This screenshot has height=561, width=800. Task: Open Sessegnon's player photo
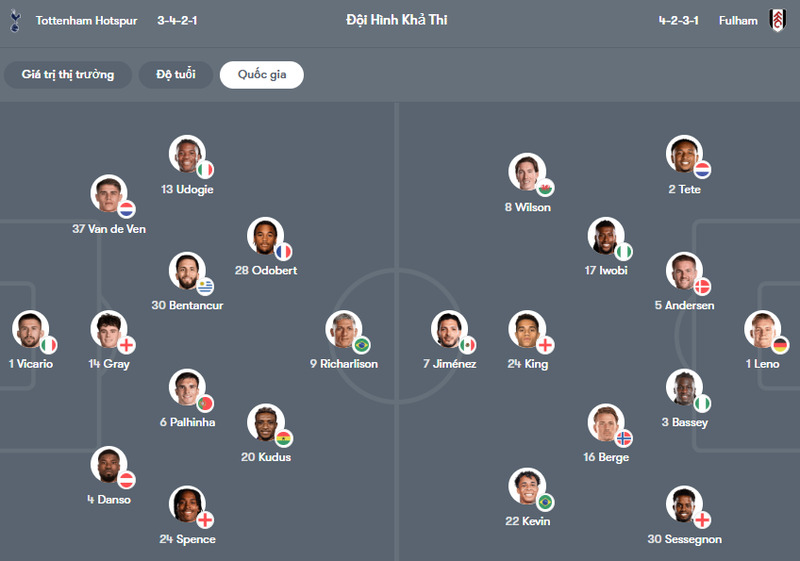tap(684, 505)
